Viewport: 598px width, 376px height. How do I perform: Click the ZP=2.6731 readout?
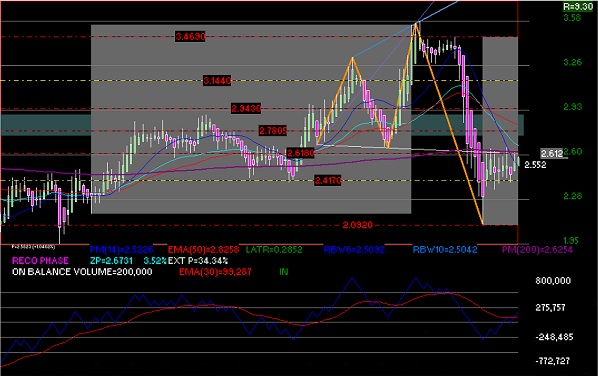click(111, 261)
